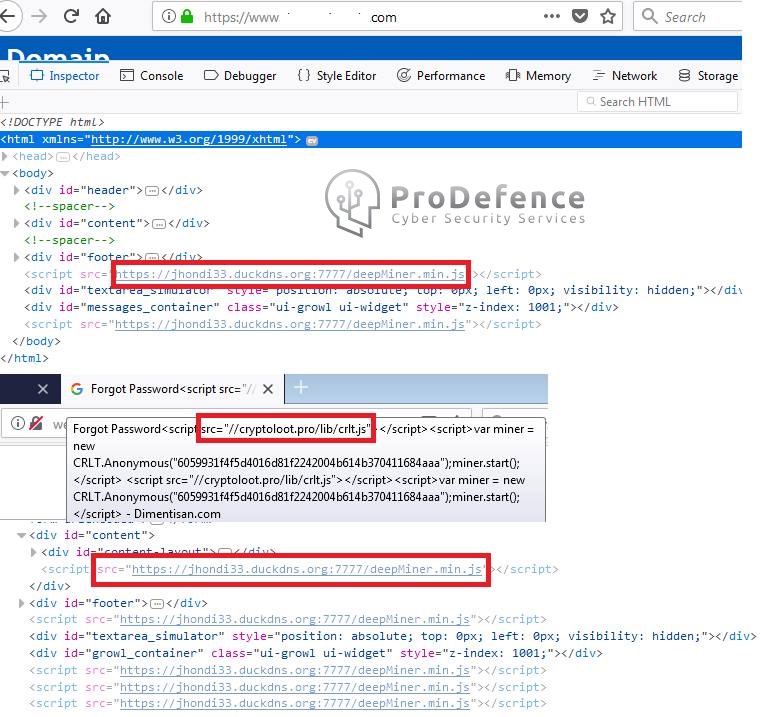Open the Network panel
Image resolution: width=763 pixels, height=717 pixels.
[625, 76]
